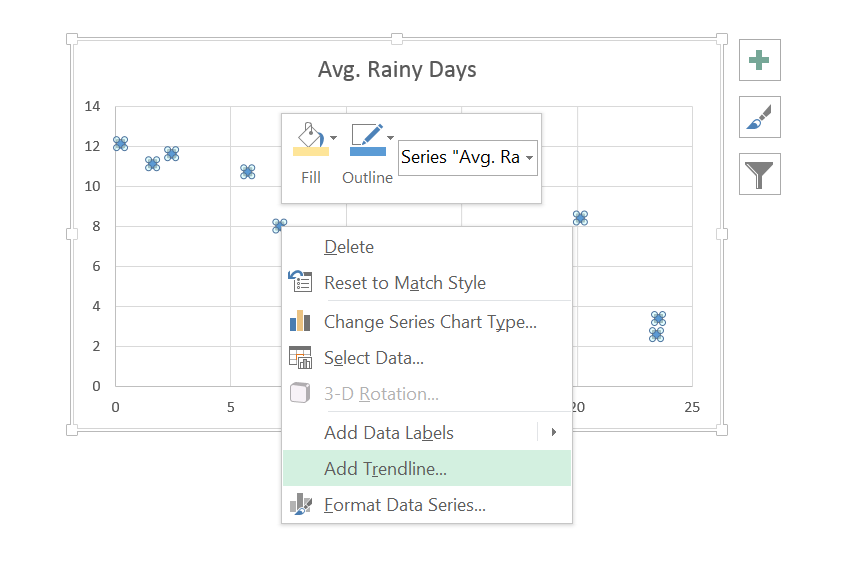The height and width of the screenshot is (561, 853).
Task: Click the yellow fill color bar
Action: pos(310,151)
